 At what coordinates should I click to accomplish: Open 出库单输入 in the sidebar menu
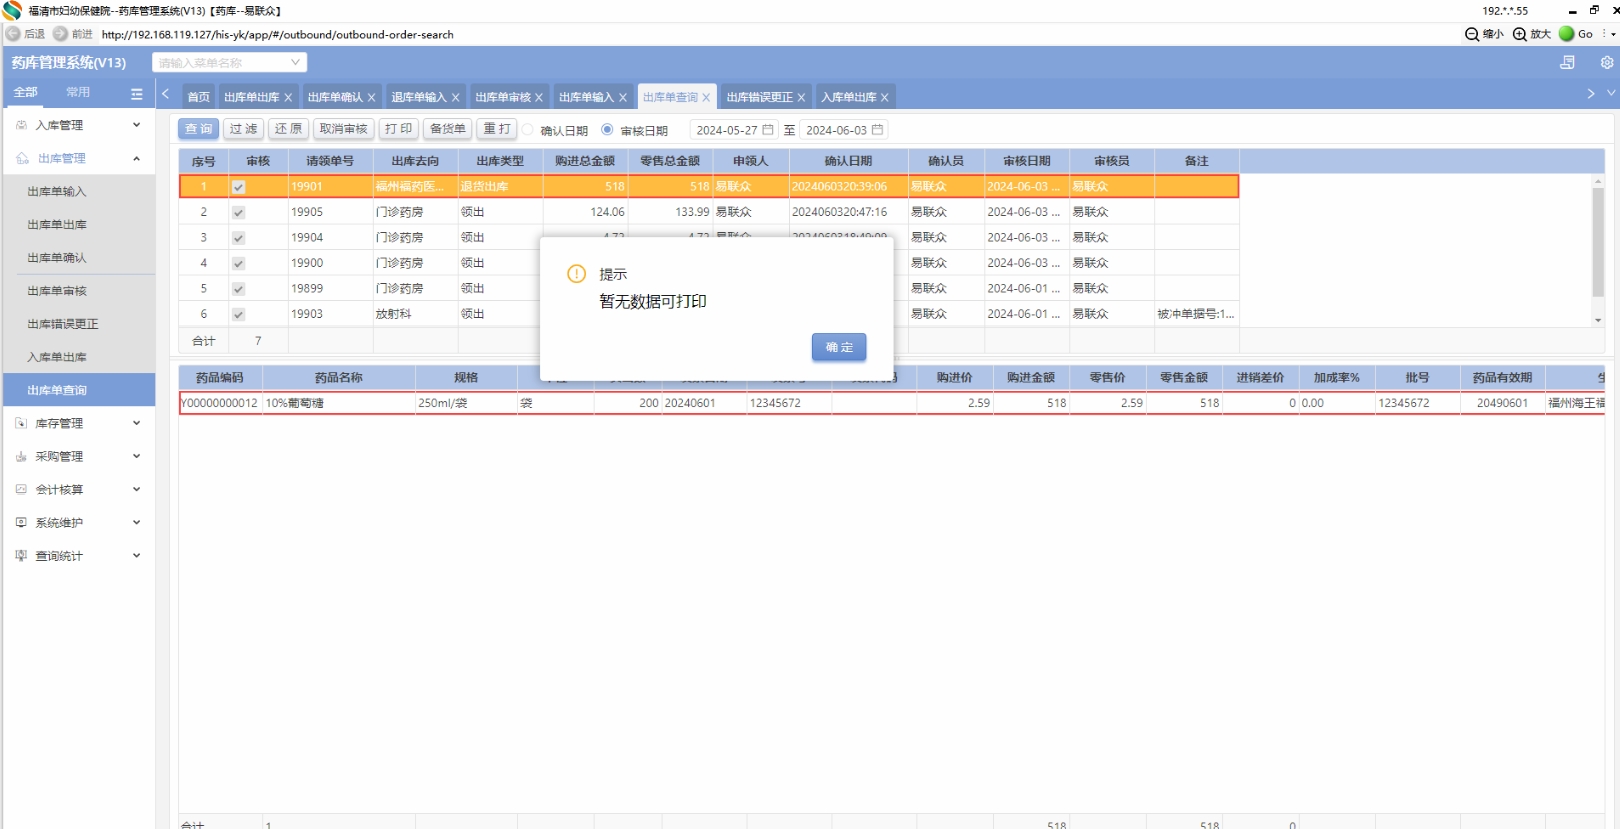click(x=57, y=191)
